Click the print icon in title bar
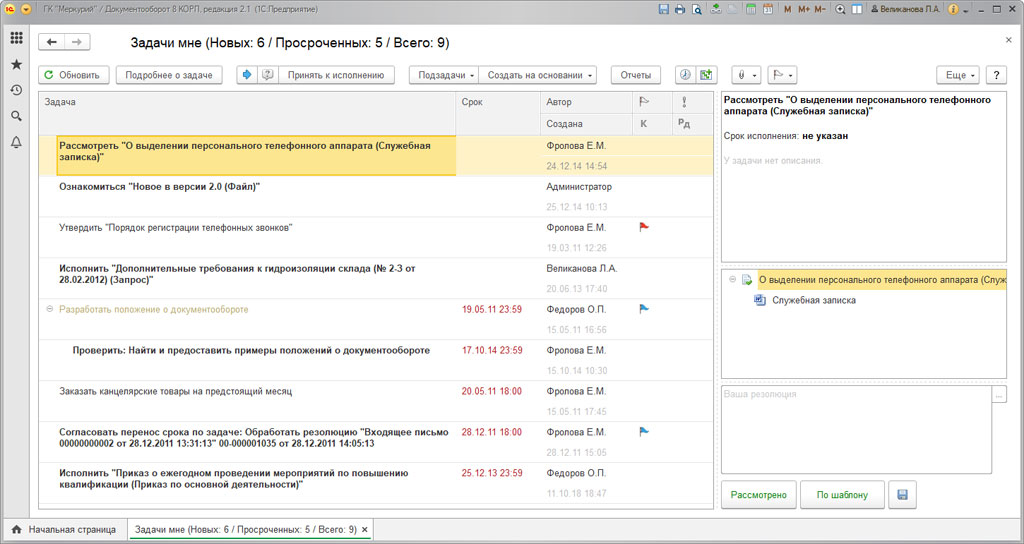This screenshot has width=1024, height=544. [680, 9]
